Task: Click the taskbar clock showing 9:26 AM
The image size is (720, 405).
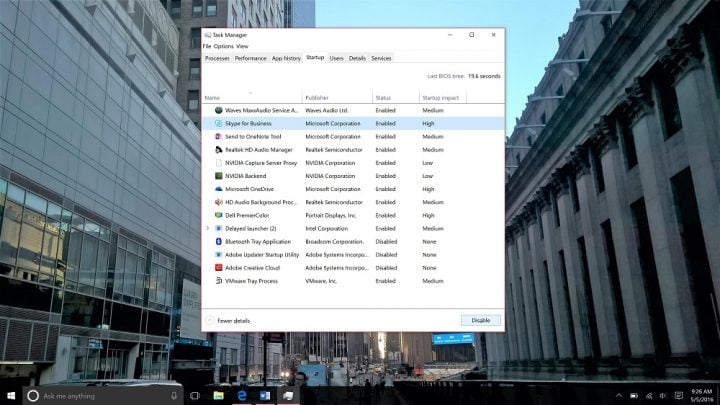Action: (702, 395)
